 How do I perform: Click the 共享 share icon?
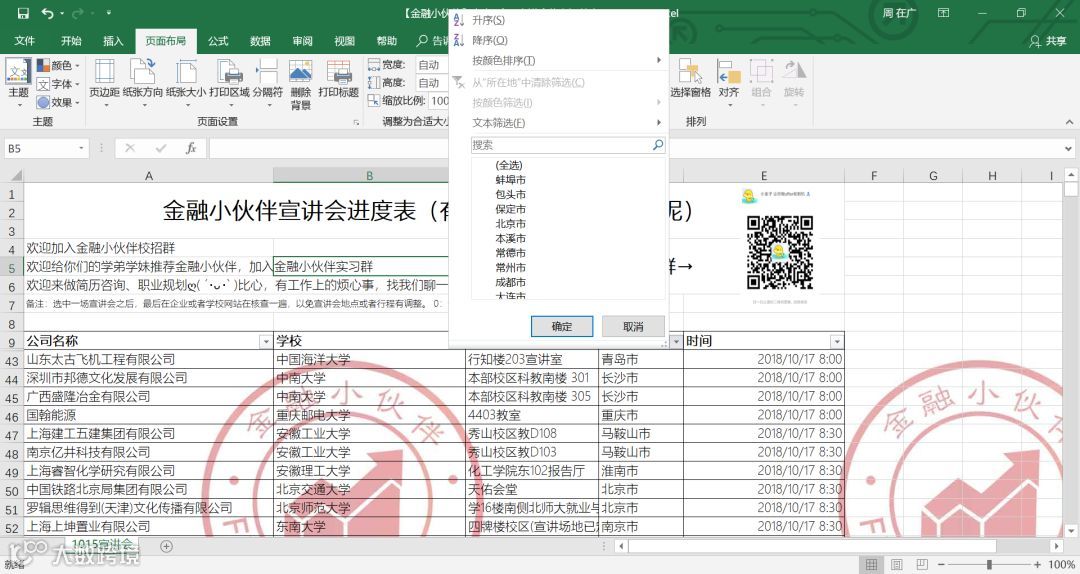1048,41
